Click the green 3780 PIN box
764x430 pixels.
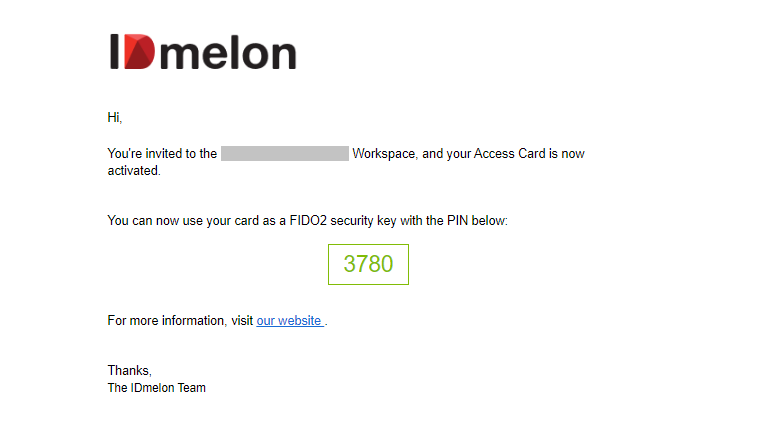point(368,264)
